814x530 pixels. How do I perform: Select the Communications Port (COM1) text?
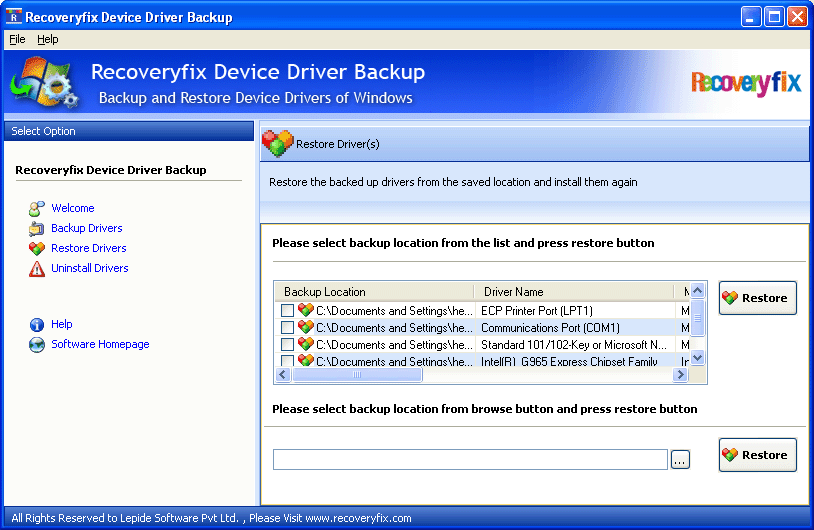[x=550, y=328]
